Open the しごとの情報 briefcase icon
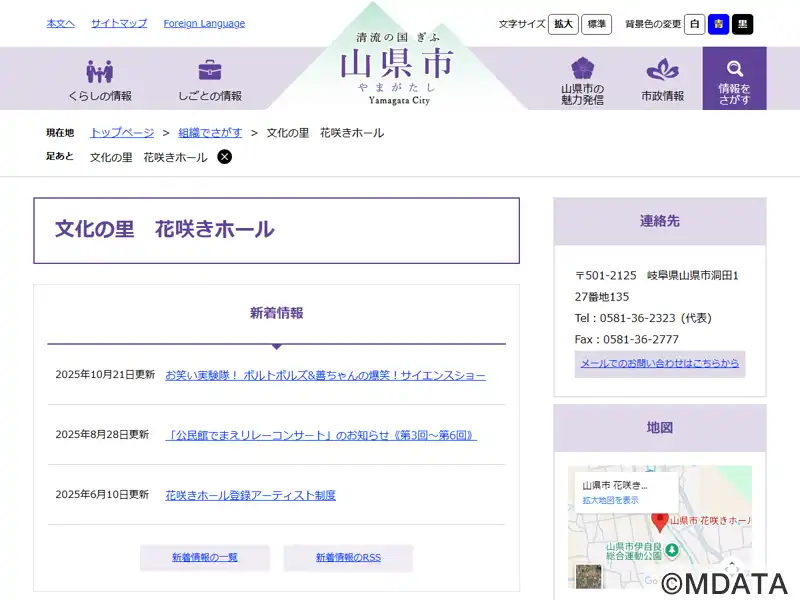 [x=210, y=71]
